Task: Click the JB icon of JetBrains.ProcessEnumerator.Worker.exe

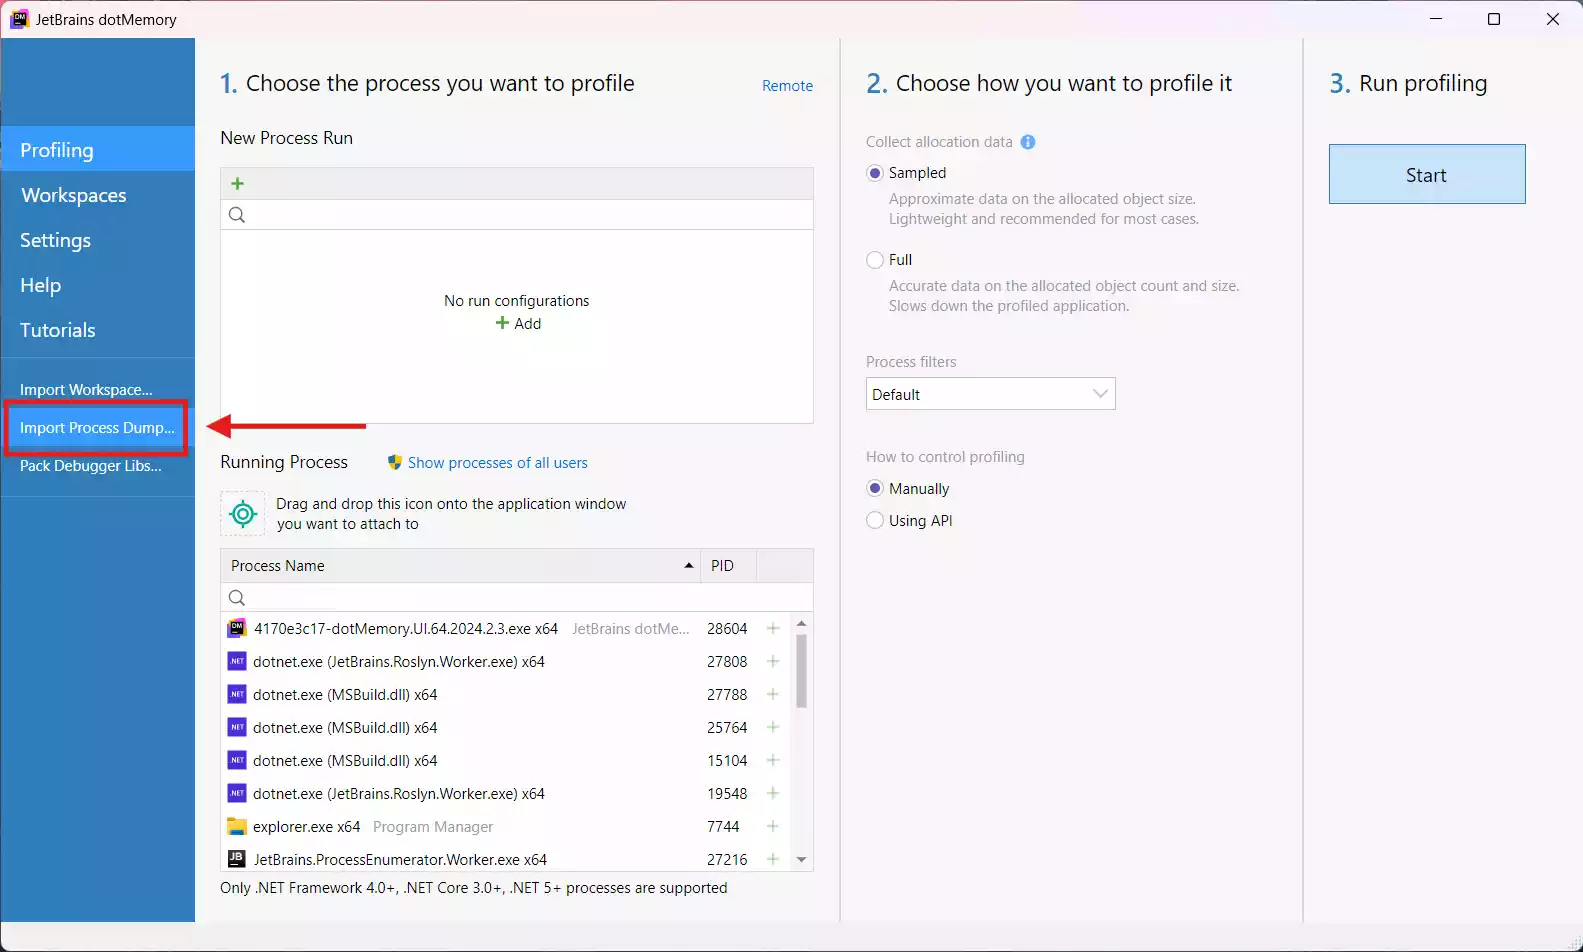Action: [x=237, y=859]
